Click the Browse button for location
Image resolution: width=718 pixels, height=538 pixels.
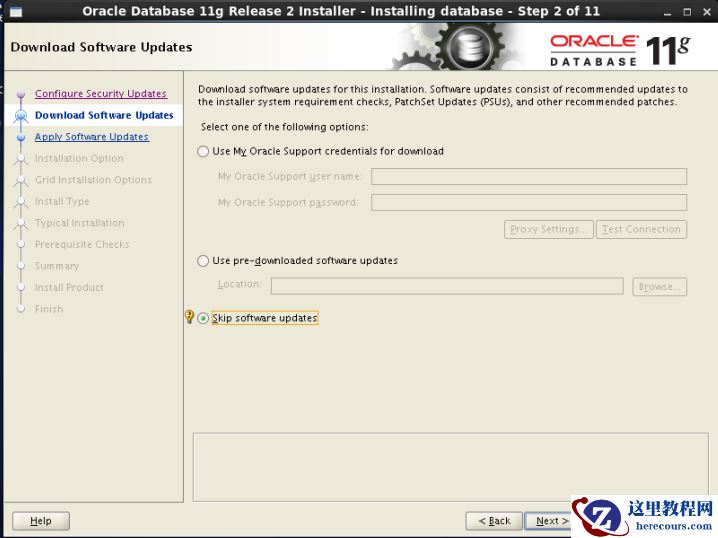coord(659,287)
